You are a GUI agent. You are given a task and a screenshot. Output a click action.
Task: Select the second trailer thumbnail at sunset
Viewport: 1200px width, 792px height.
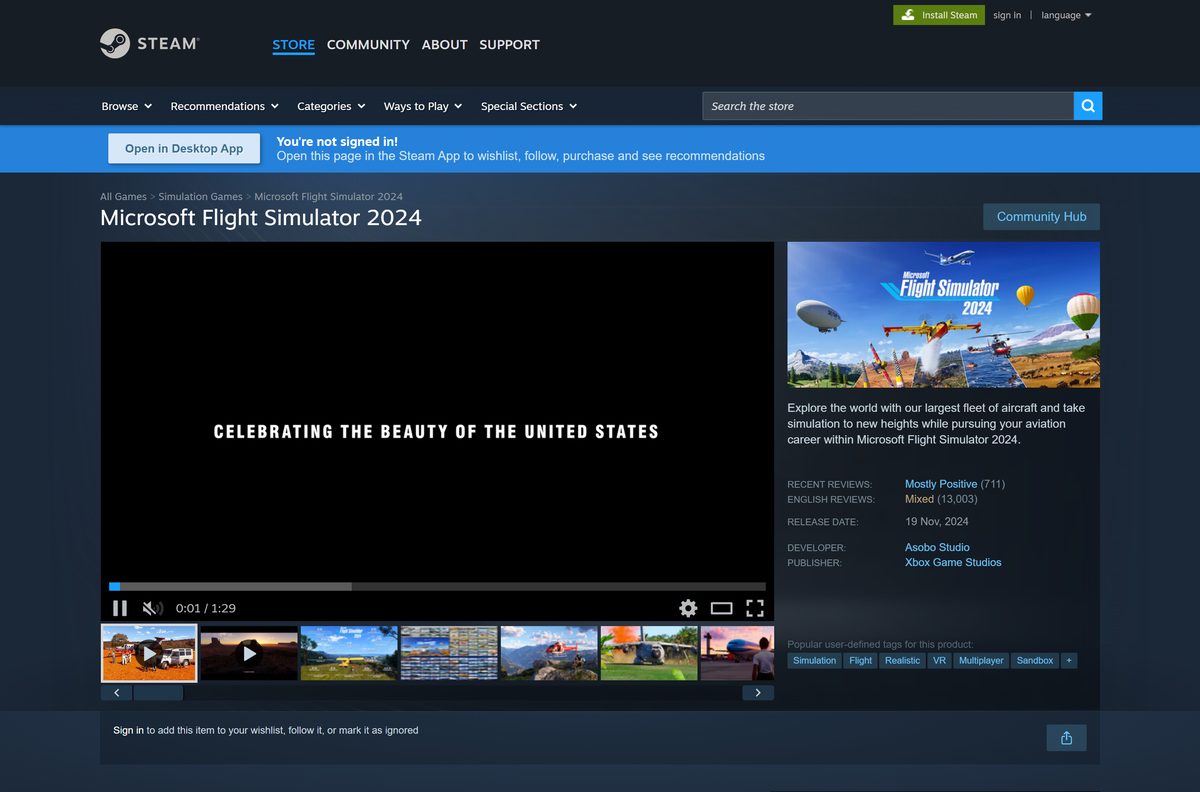tap(249, 653)
